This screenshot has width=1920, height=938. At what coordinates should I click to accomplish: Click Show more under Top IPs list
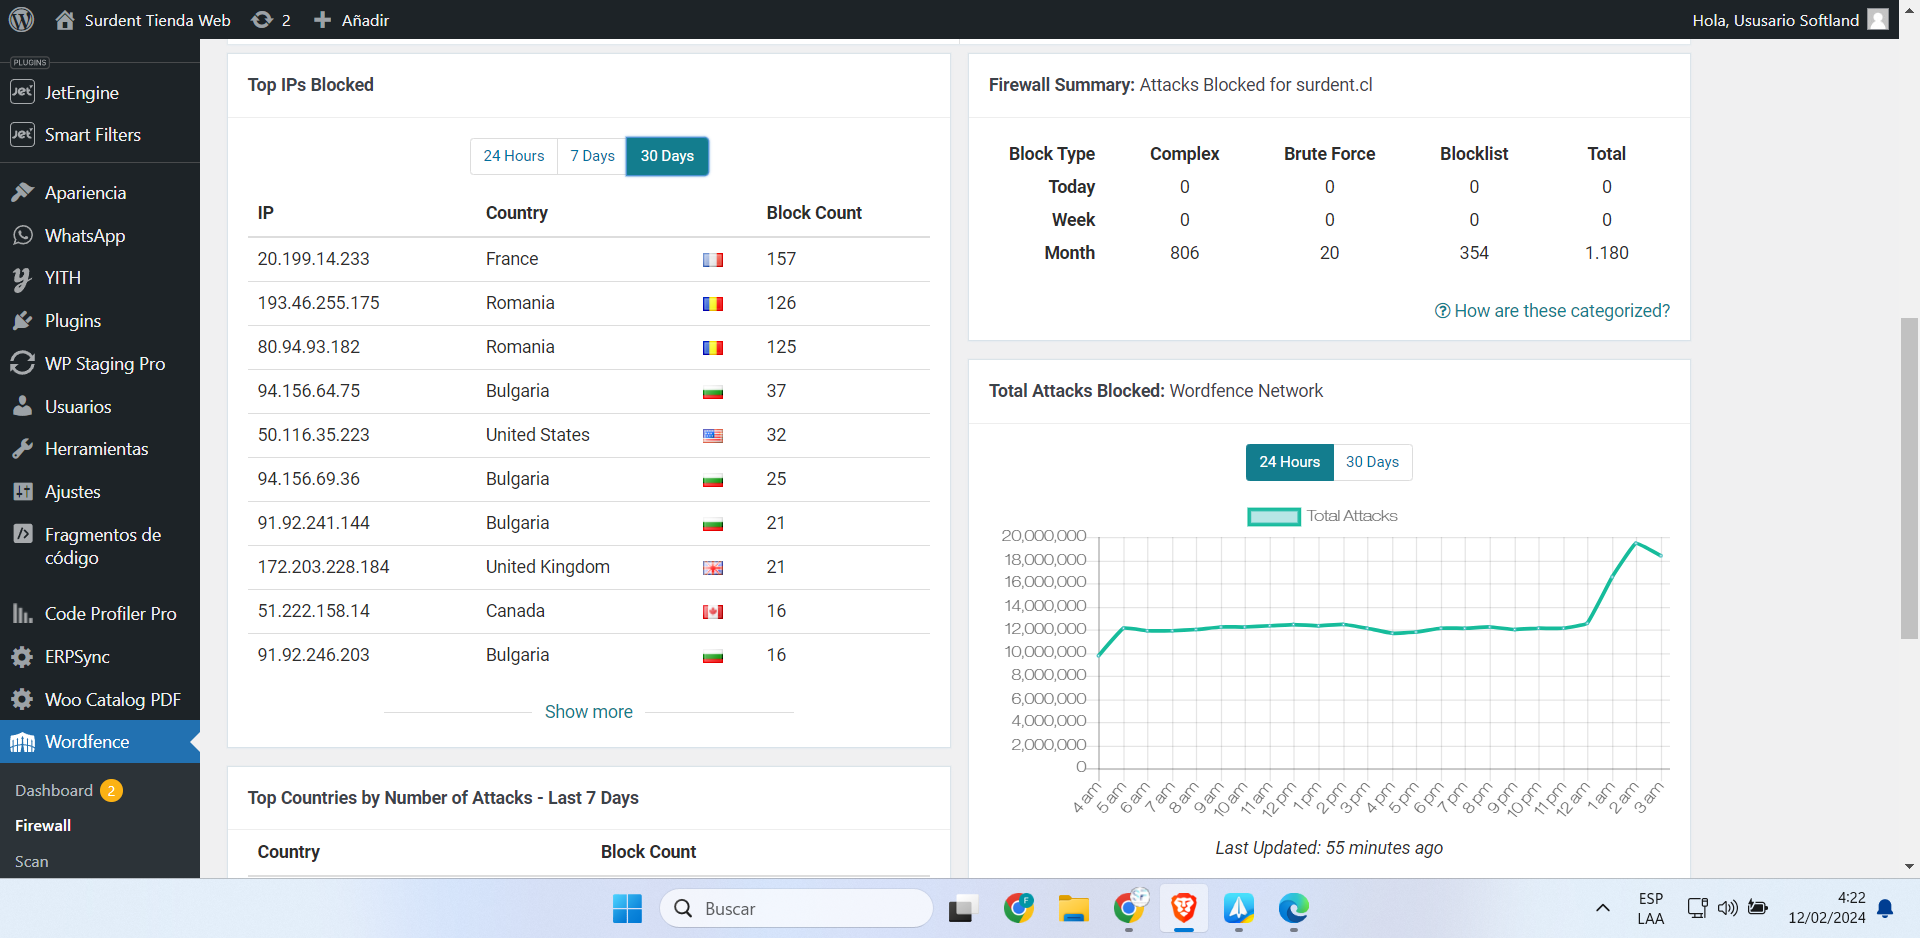[x=588, y=712]
